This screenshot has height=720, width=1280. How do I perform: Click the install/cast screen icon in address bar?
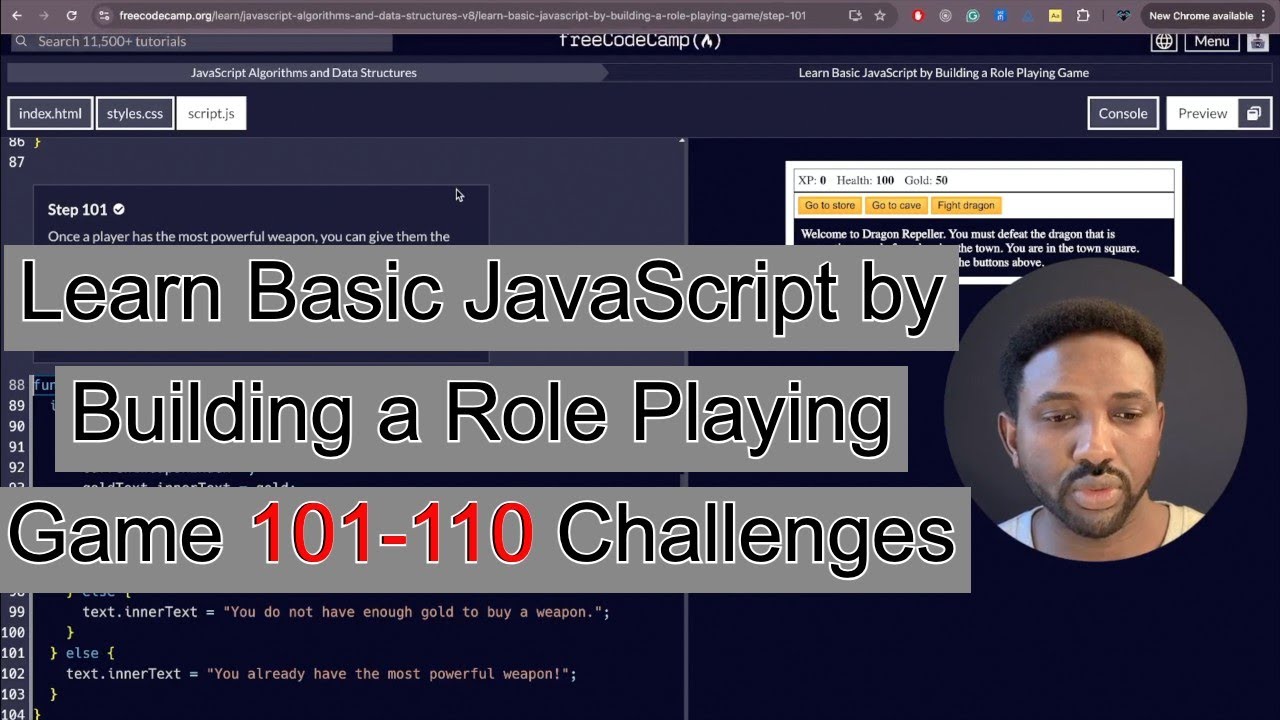(855, 16)
